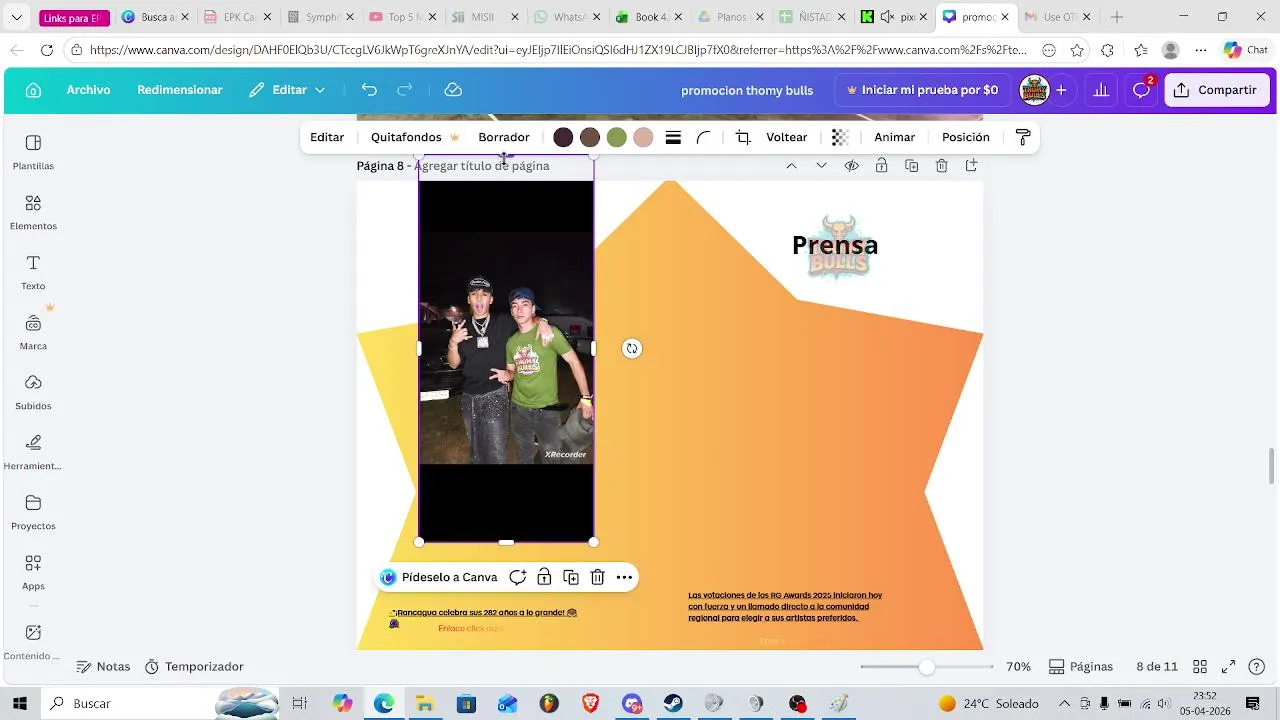Add collaborator plus button
The height and width of the screenshot is (720, 1280).
1061,90
